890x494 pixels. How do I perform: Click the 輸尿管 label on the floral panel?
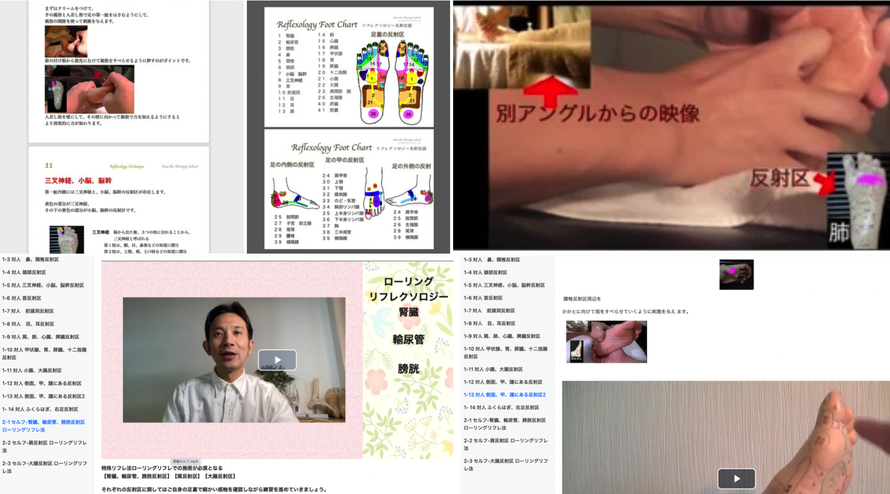click(x=408, y=340)
